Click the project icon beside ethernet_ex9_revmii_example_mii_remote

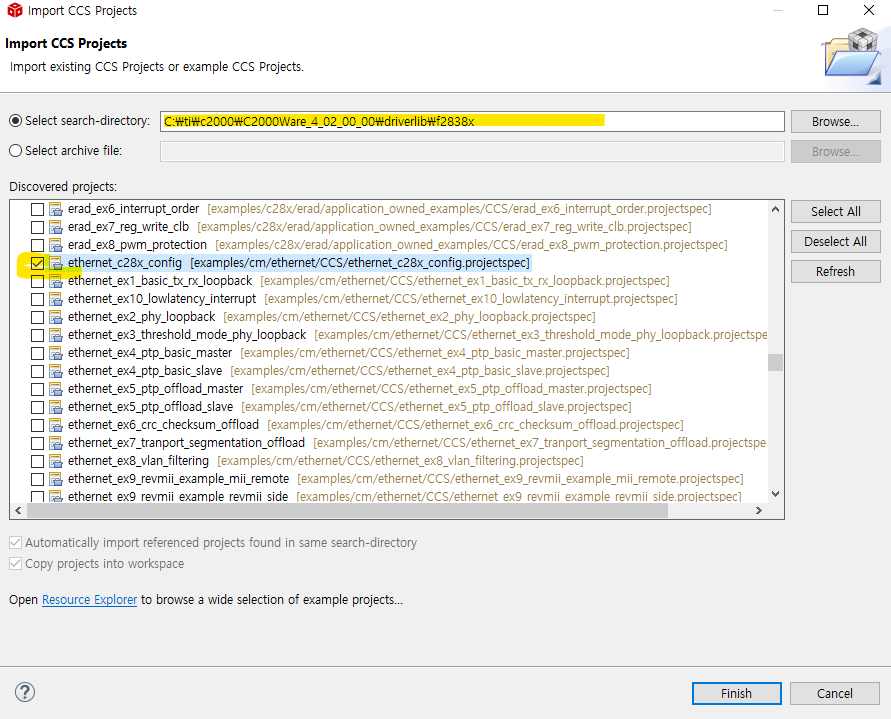pos(56,479)
